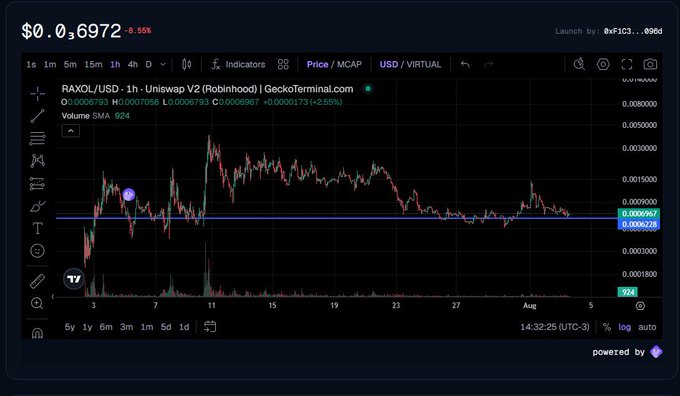This screenshot has width=680, height=396.
Task: Click the TradingView logo
Action: [x=74, y=279]
